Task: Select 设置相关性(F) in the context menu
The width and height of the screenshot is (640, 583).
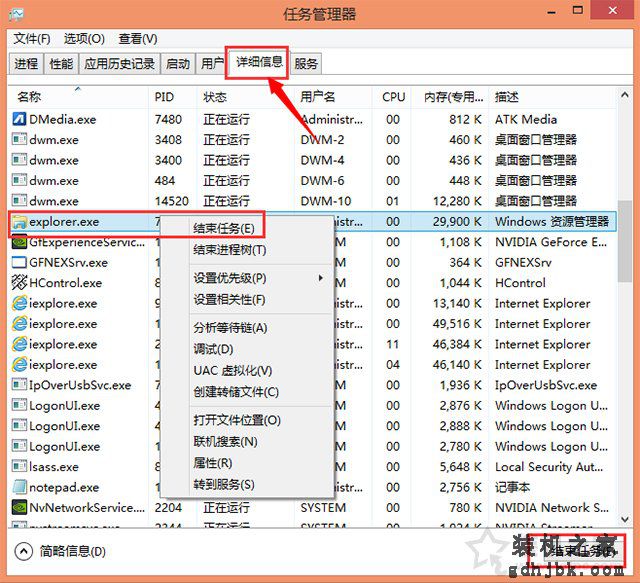Action: click(229, 300)
